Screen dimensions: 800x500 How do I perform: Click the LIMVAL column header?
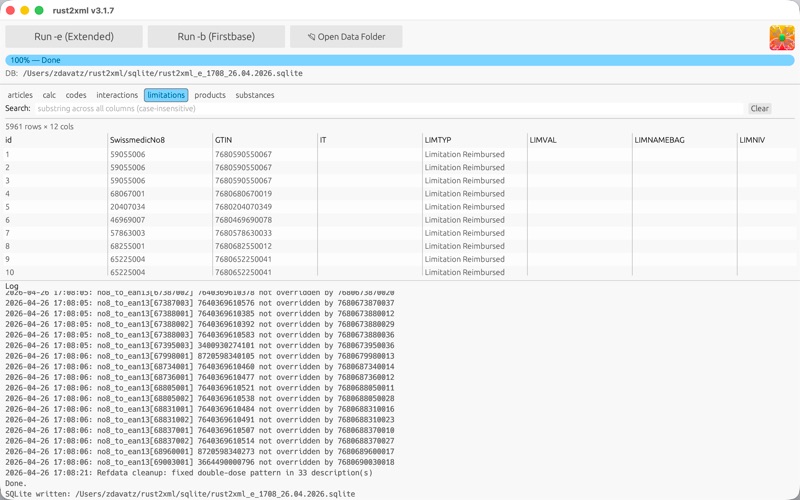tap(543, 140)
